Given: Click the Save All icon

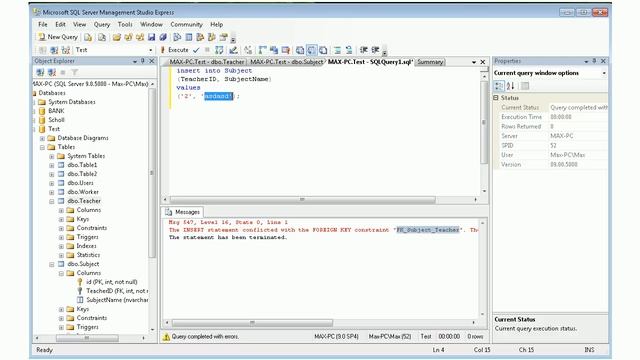Looking at the screenshot, I should coord(163,38).
